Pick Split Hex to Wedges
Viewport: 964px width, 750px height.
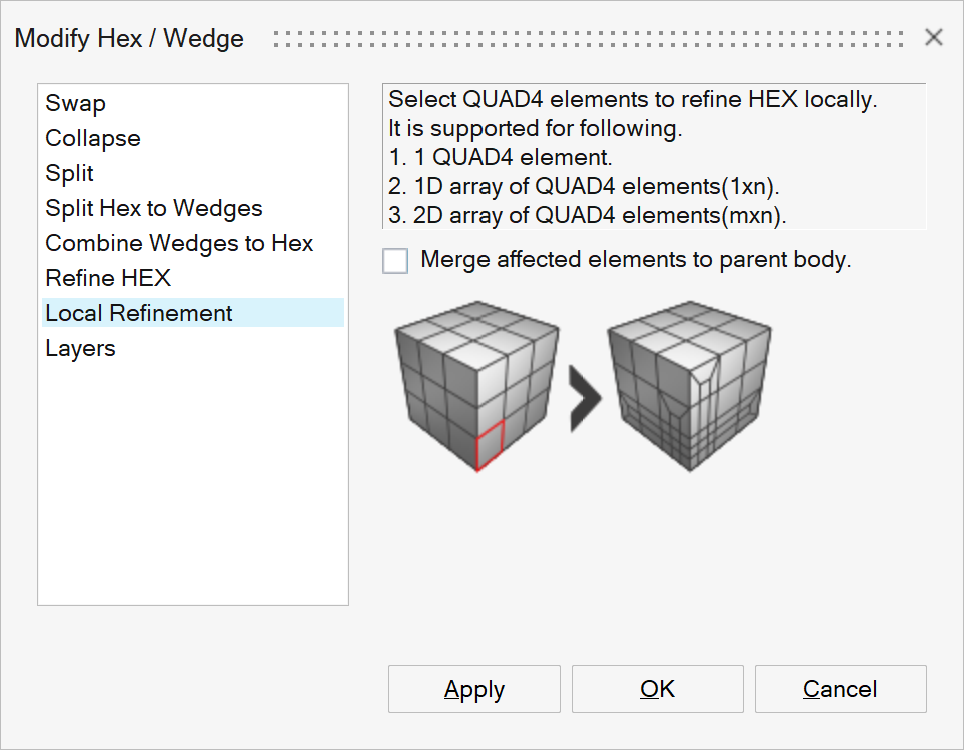click(x=154, y=208)
